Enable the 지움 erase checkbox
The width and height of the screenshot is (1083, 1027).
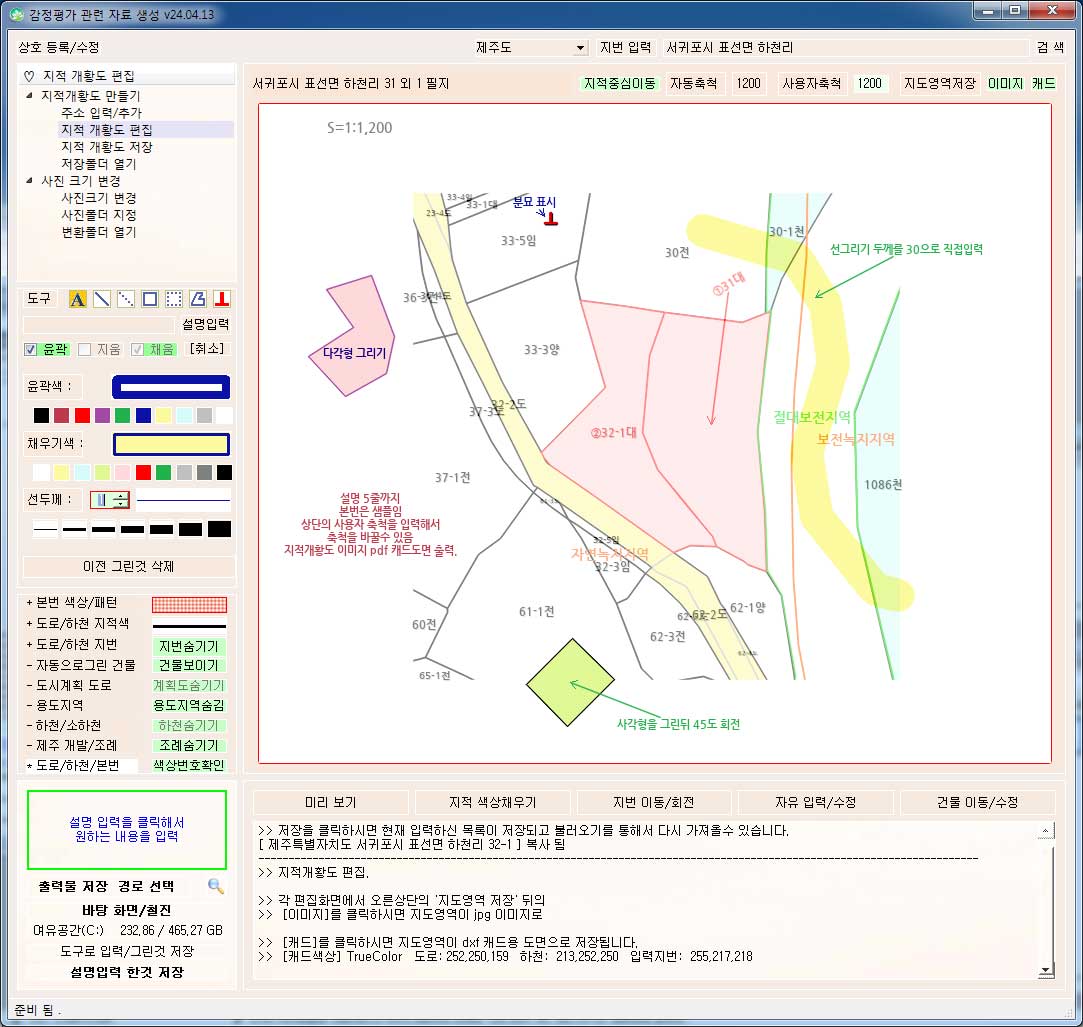[85, 349]
